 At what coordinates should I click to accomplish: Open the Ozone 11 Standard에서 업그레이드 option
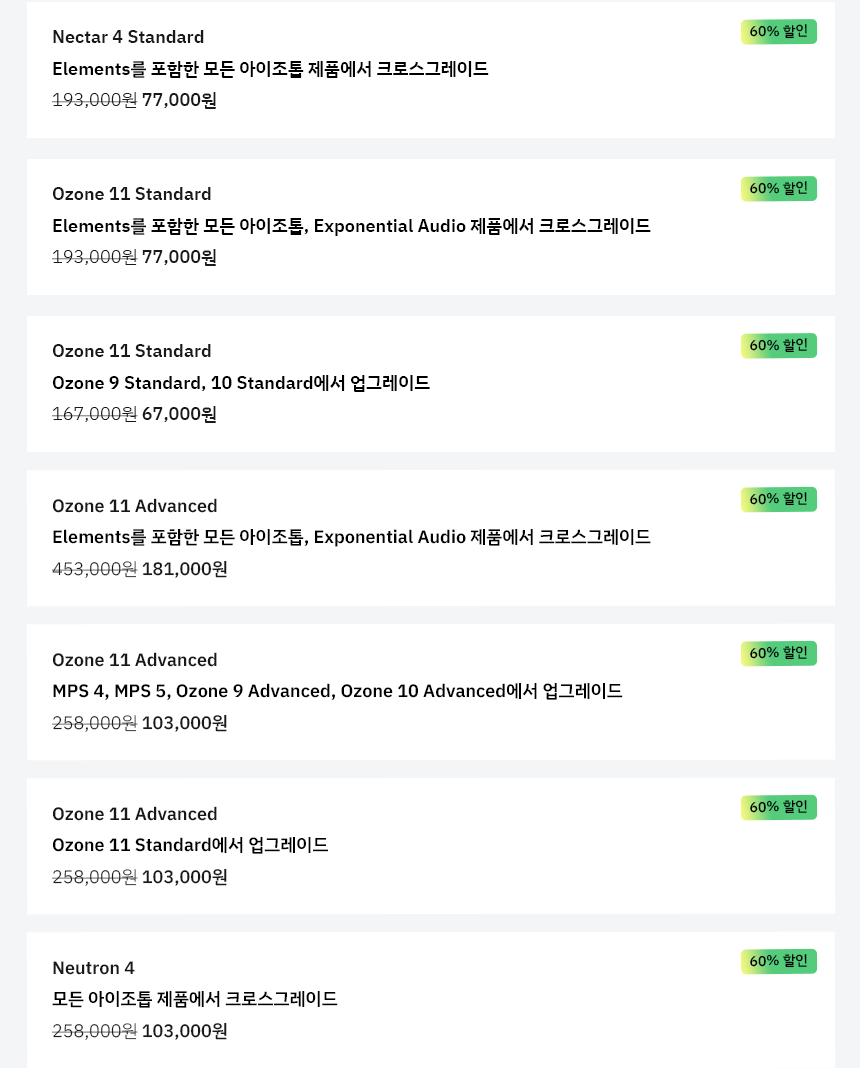[190, 845]
